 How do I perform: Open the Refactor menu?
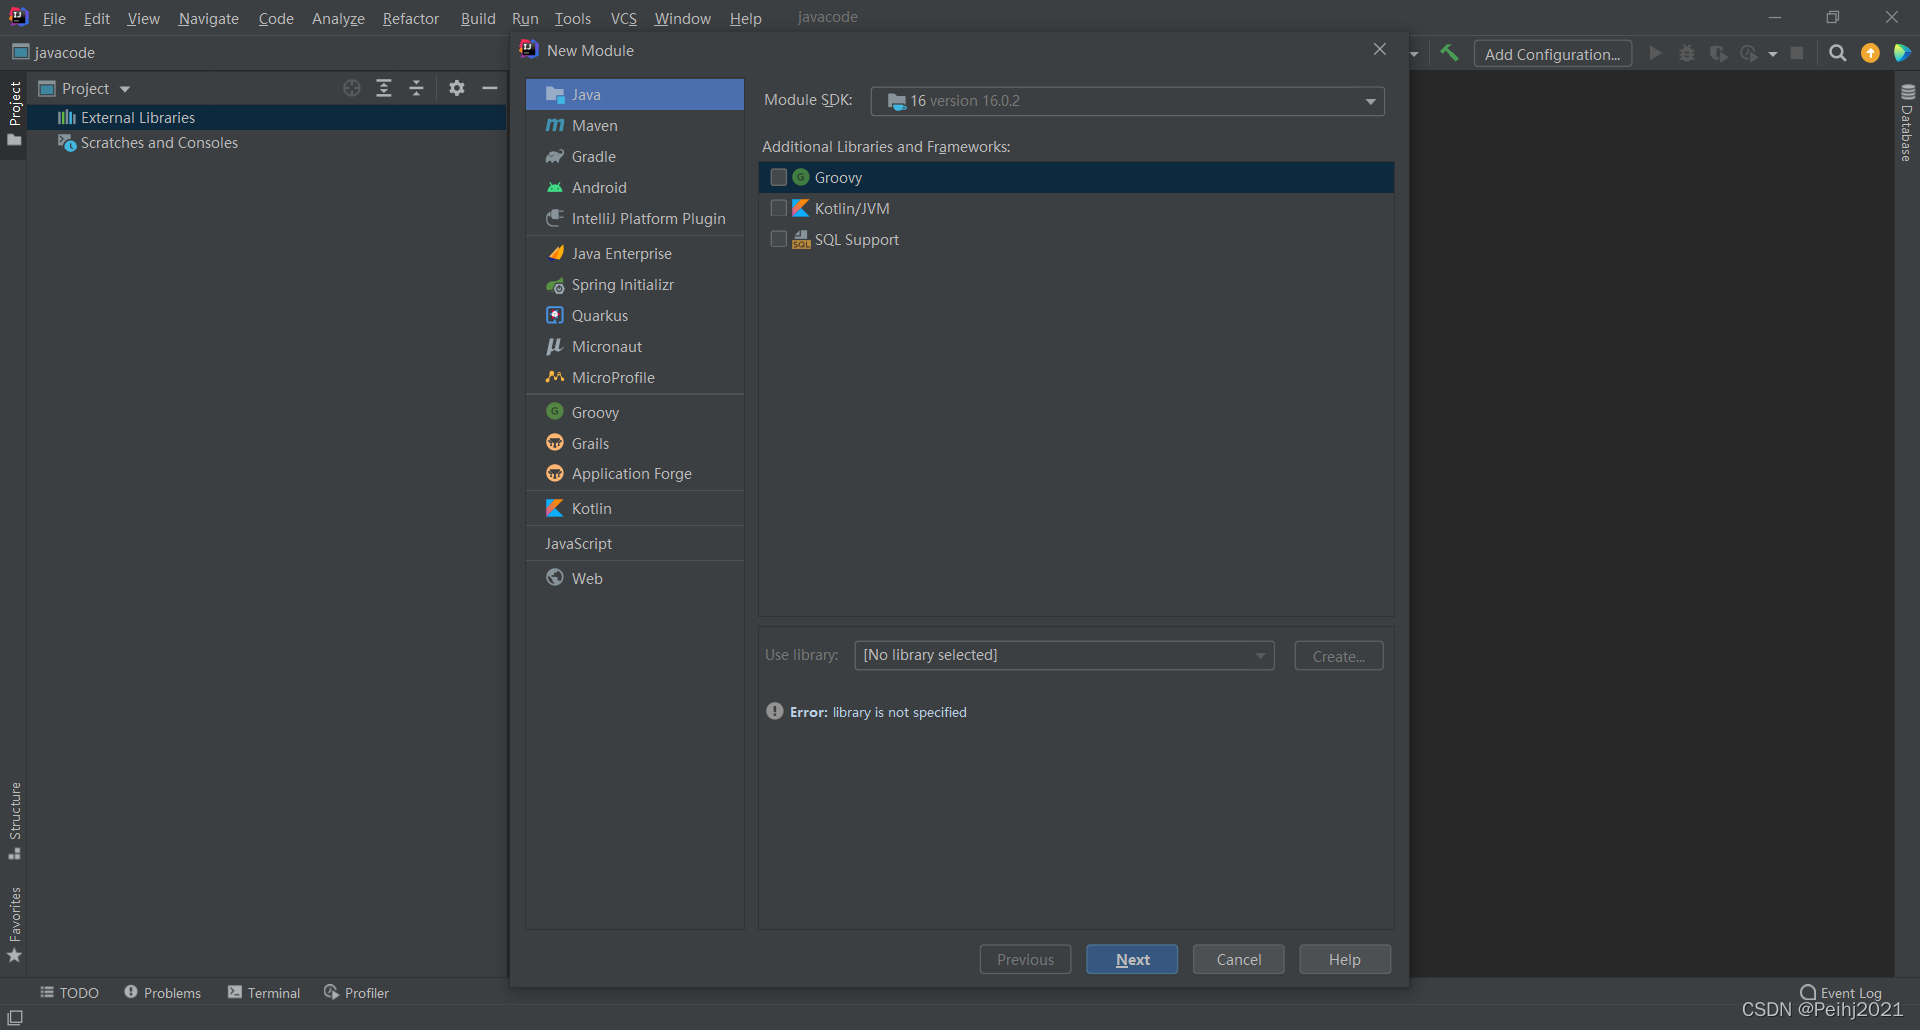pyautogui.click(x=410, y=18)
